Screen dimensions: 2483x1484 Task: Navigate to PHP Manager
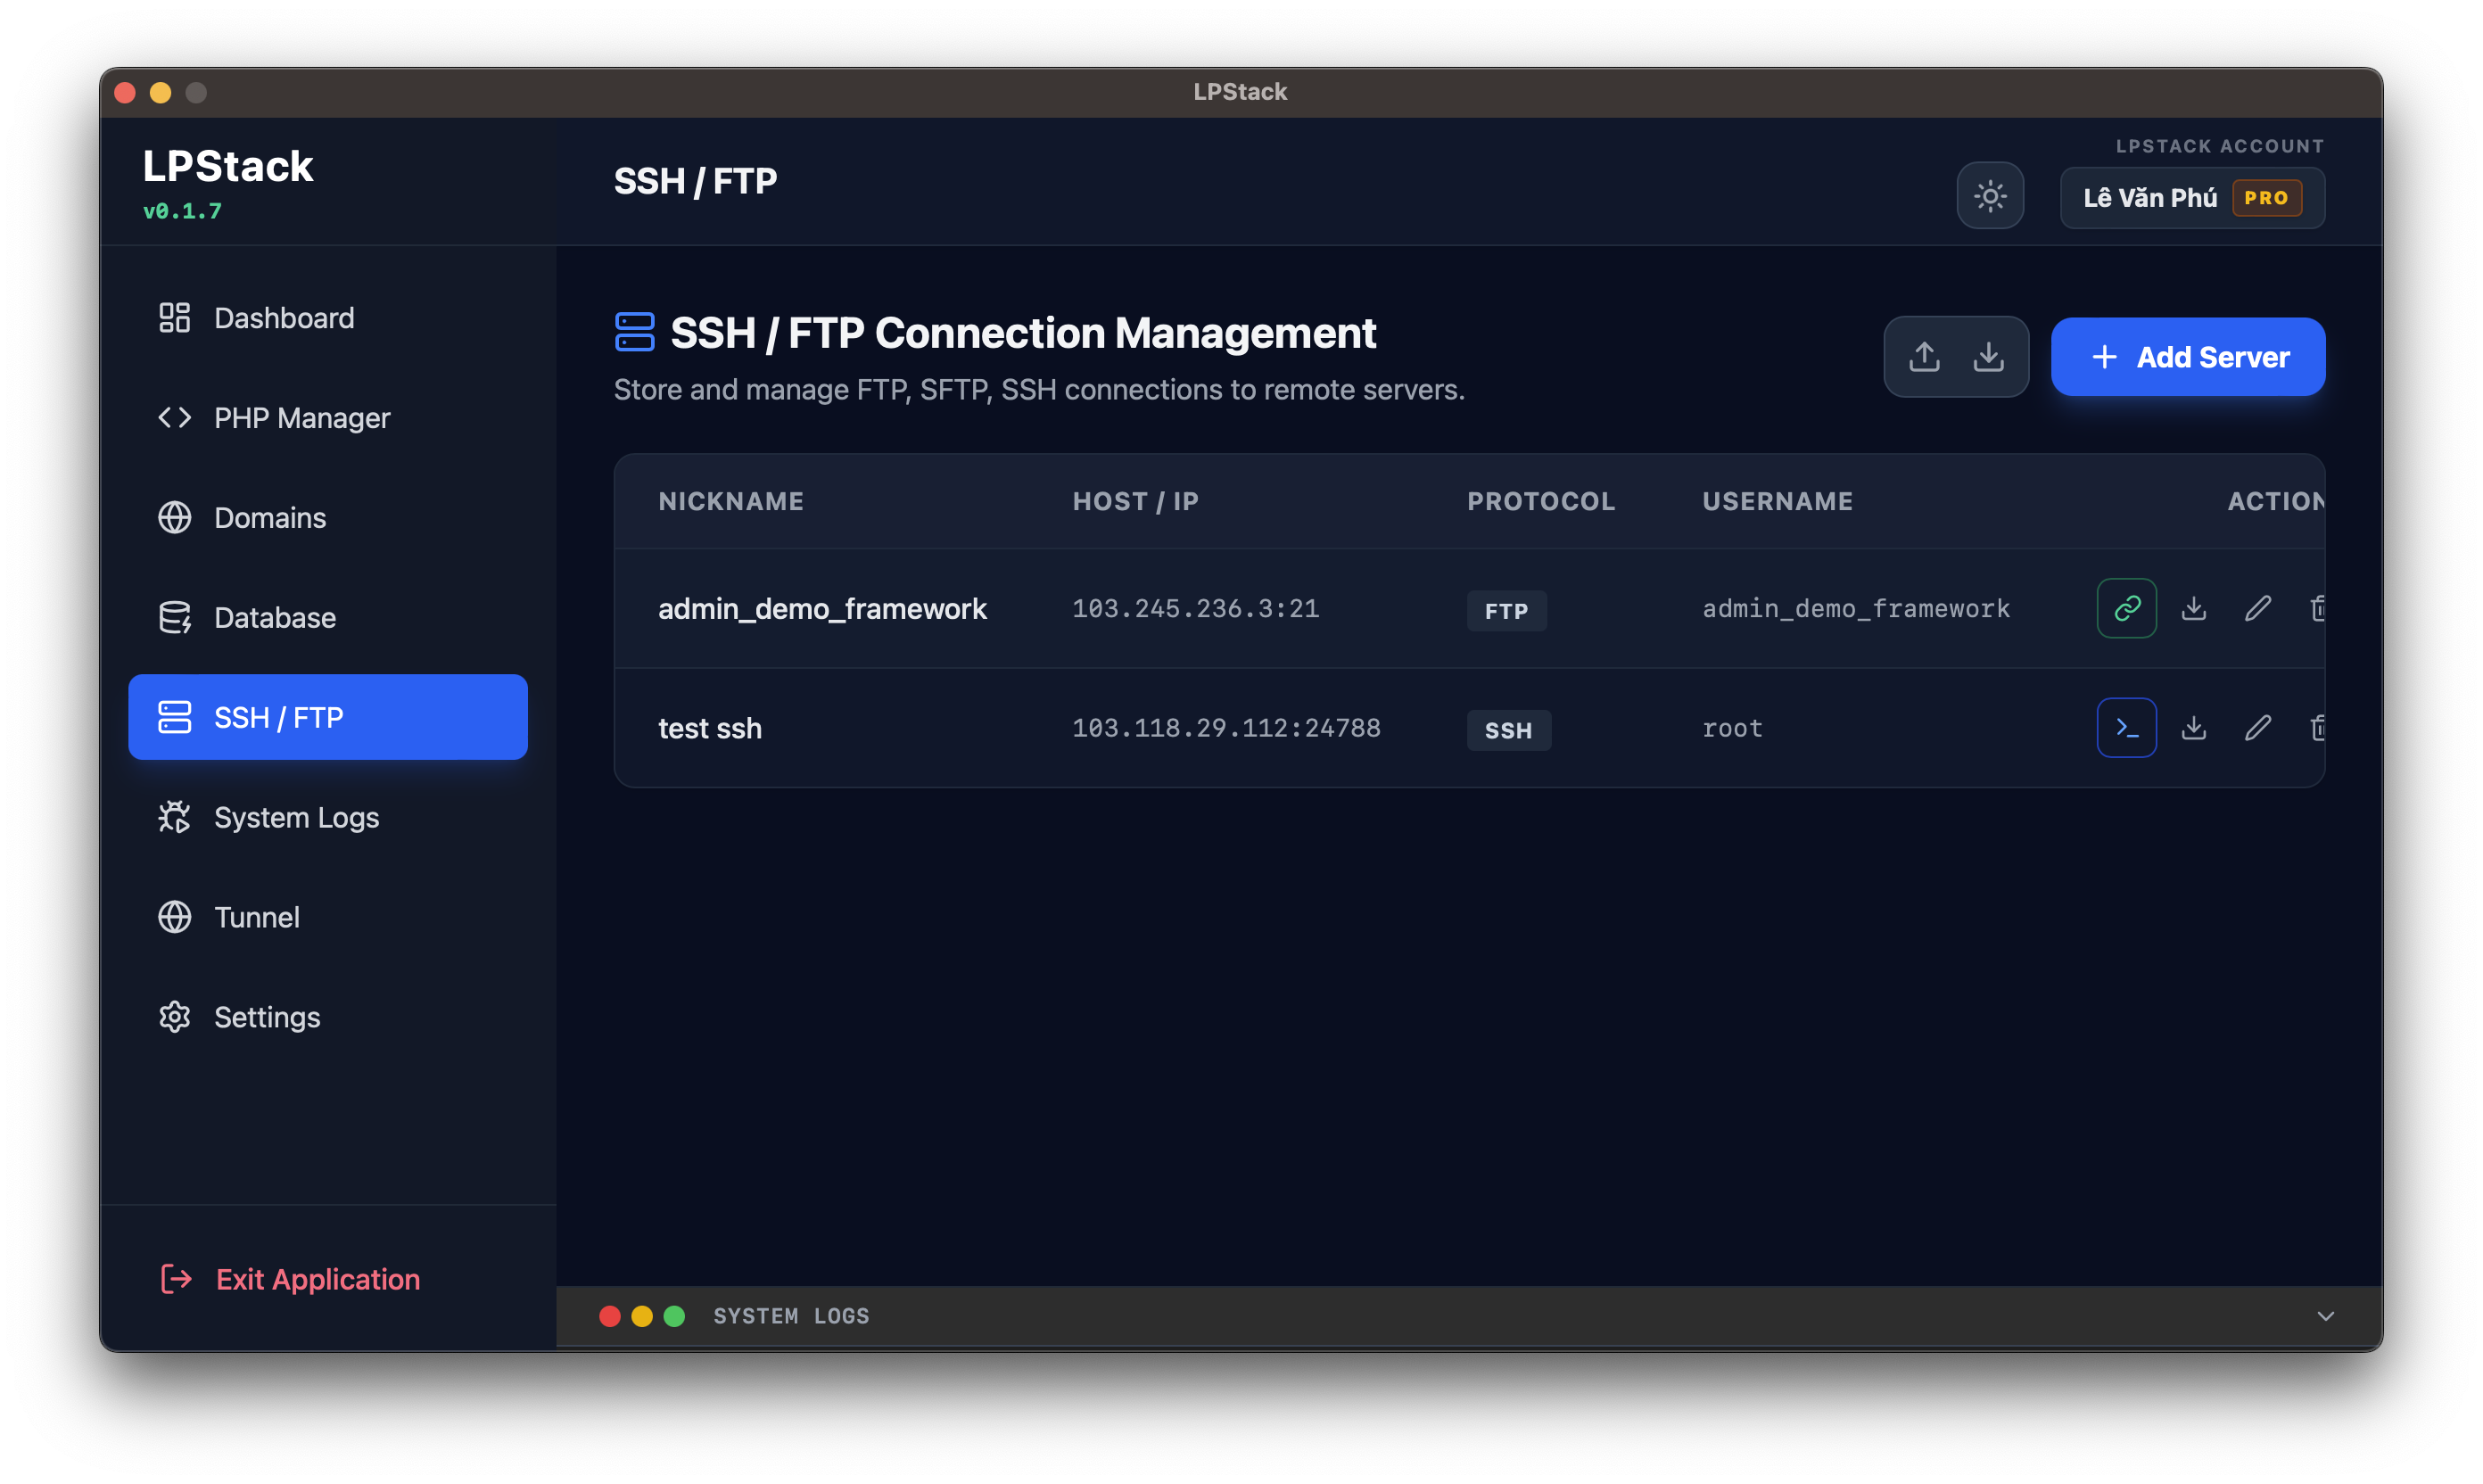[301, 418]
